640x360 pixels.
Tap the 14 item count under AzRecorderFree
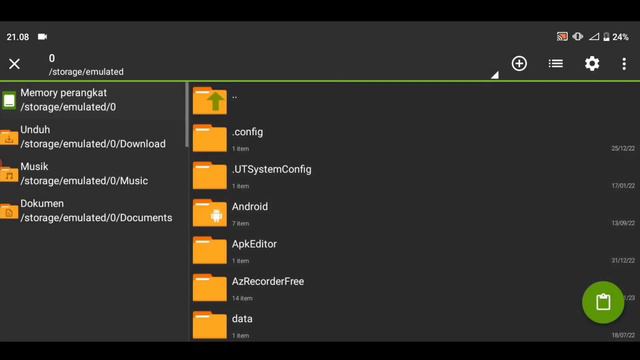[x=242, y=298]
